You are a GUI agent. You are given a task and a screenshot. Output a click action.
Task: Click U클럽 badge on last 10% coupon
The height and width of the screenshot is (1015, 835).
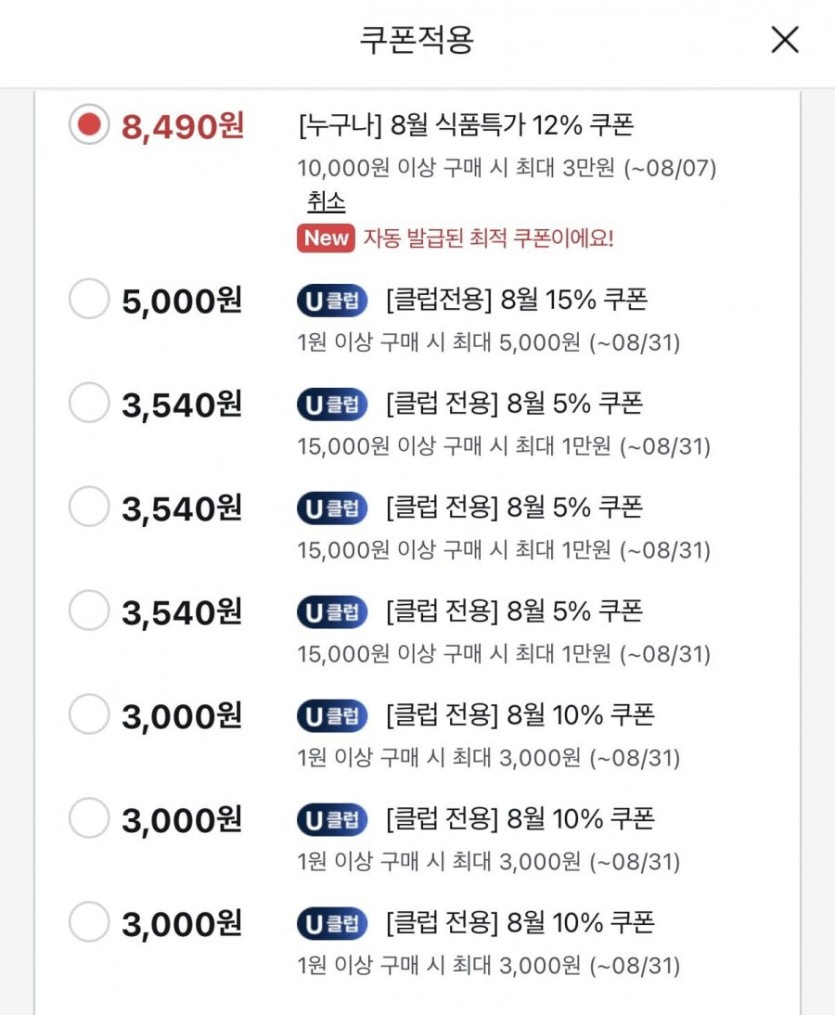click(x=332, y=922)
